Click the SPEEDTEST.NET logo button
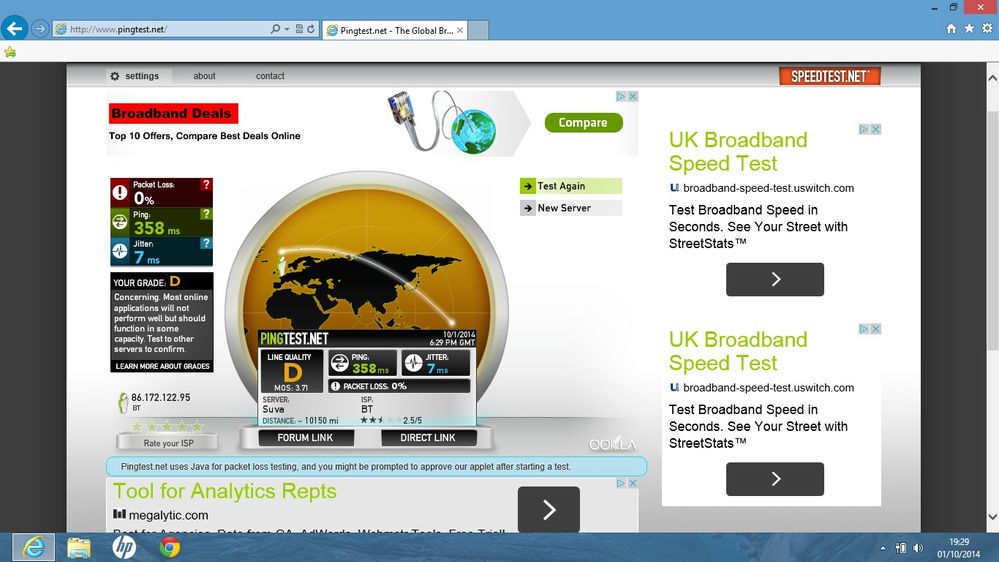The width and height of the screenshot is (999, 562). click(830, 76)
